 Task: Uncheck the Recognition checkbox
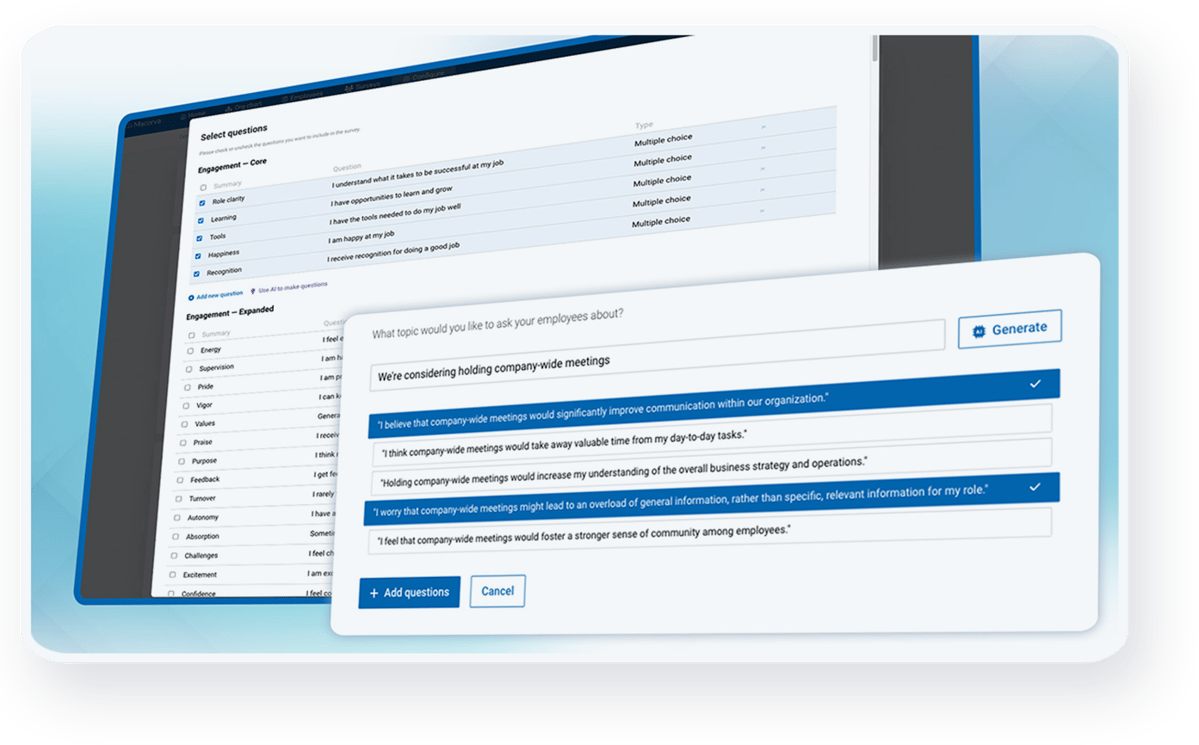[x=196, y=273]
